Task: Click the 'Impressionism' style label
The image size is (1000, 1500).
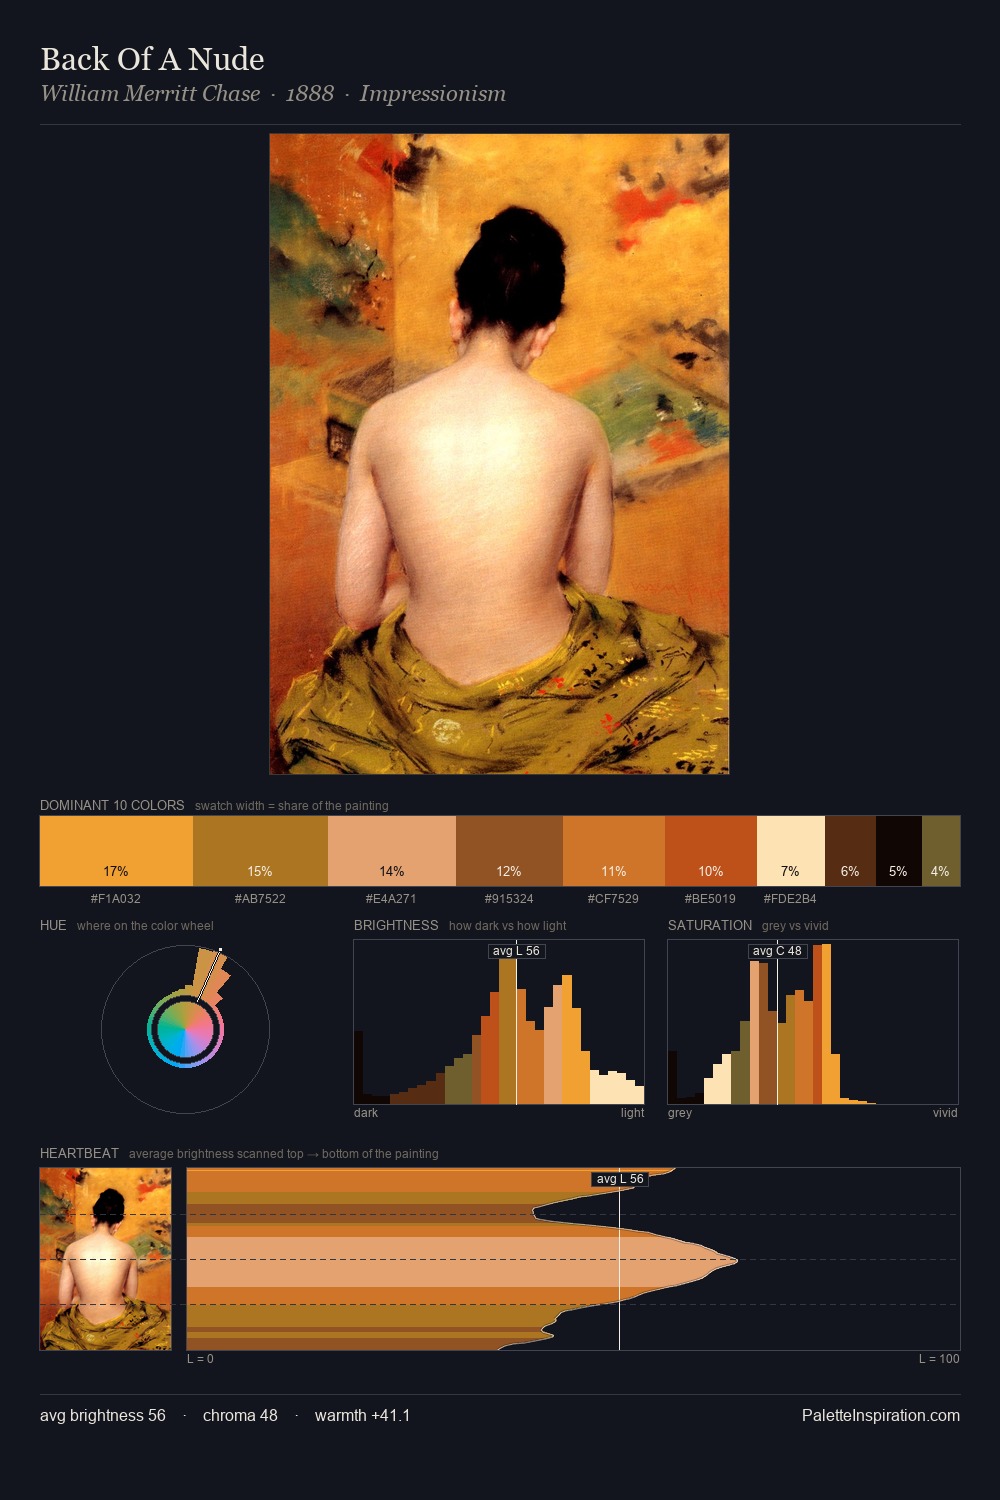Action: tap(433, 93)
